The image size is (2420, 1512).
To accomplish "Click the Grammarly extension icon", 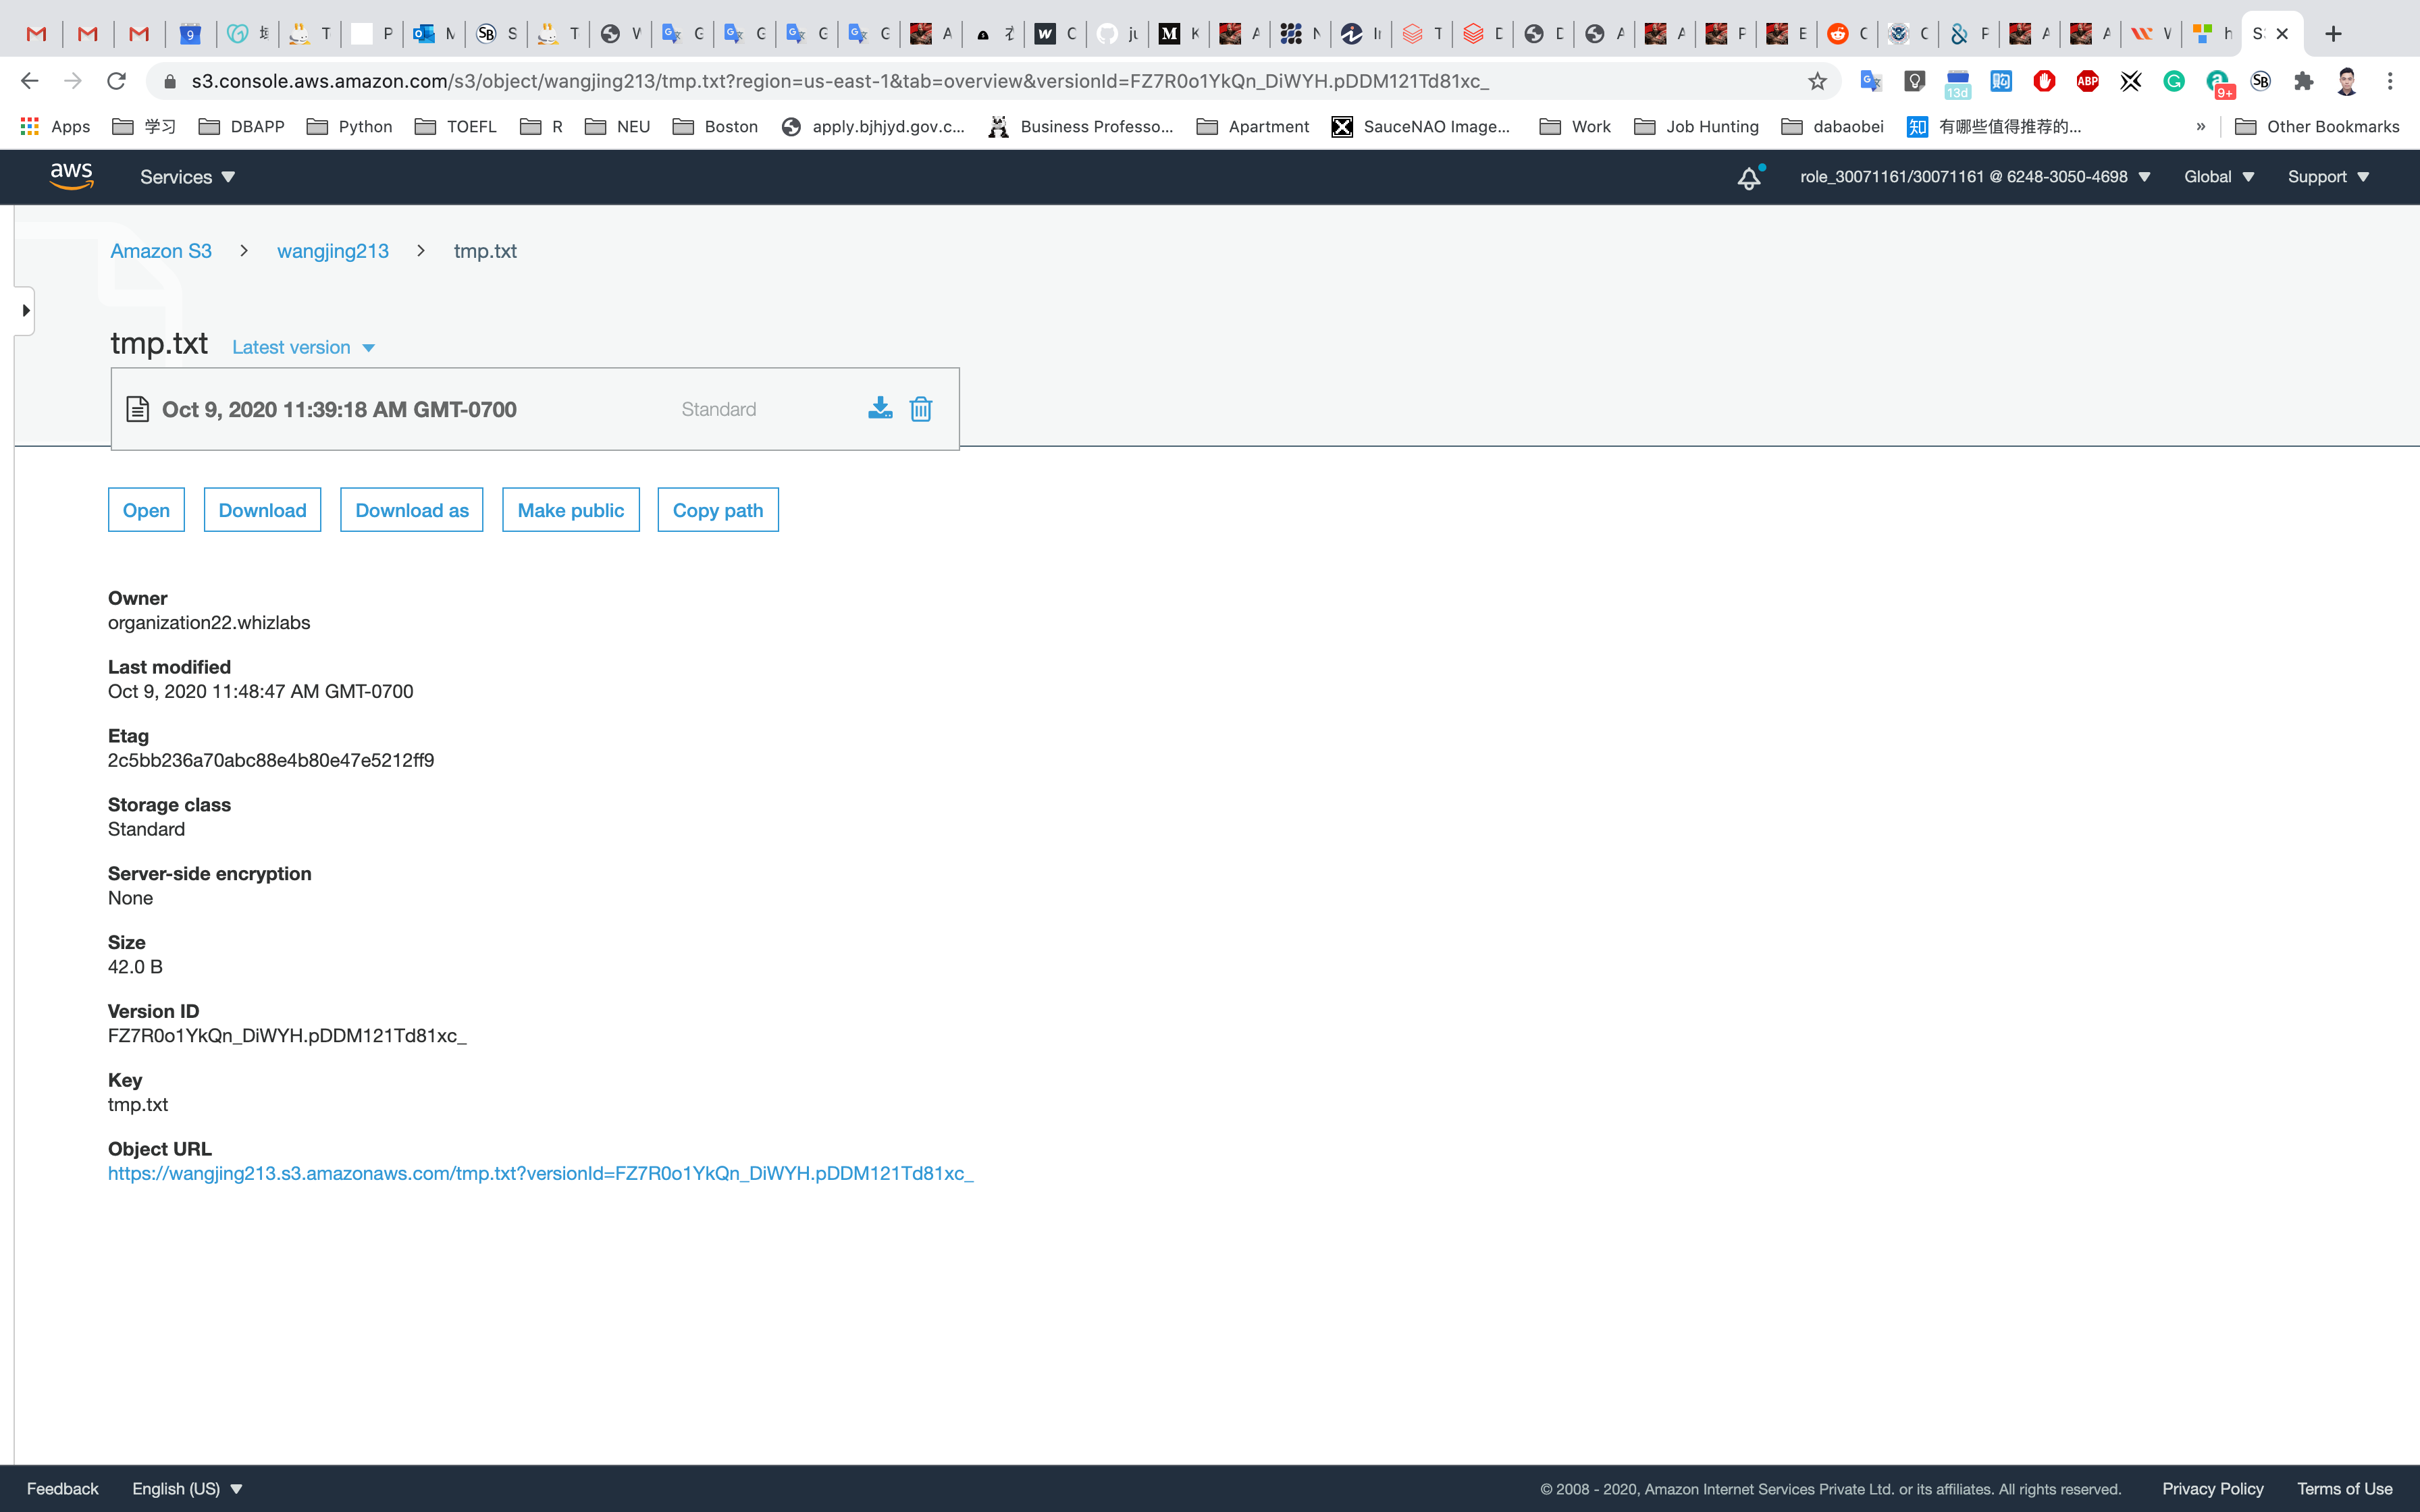I will 2174,82.
